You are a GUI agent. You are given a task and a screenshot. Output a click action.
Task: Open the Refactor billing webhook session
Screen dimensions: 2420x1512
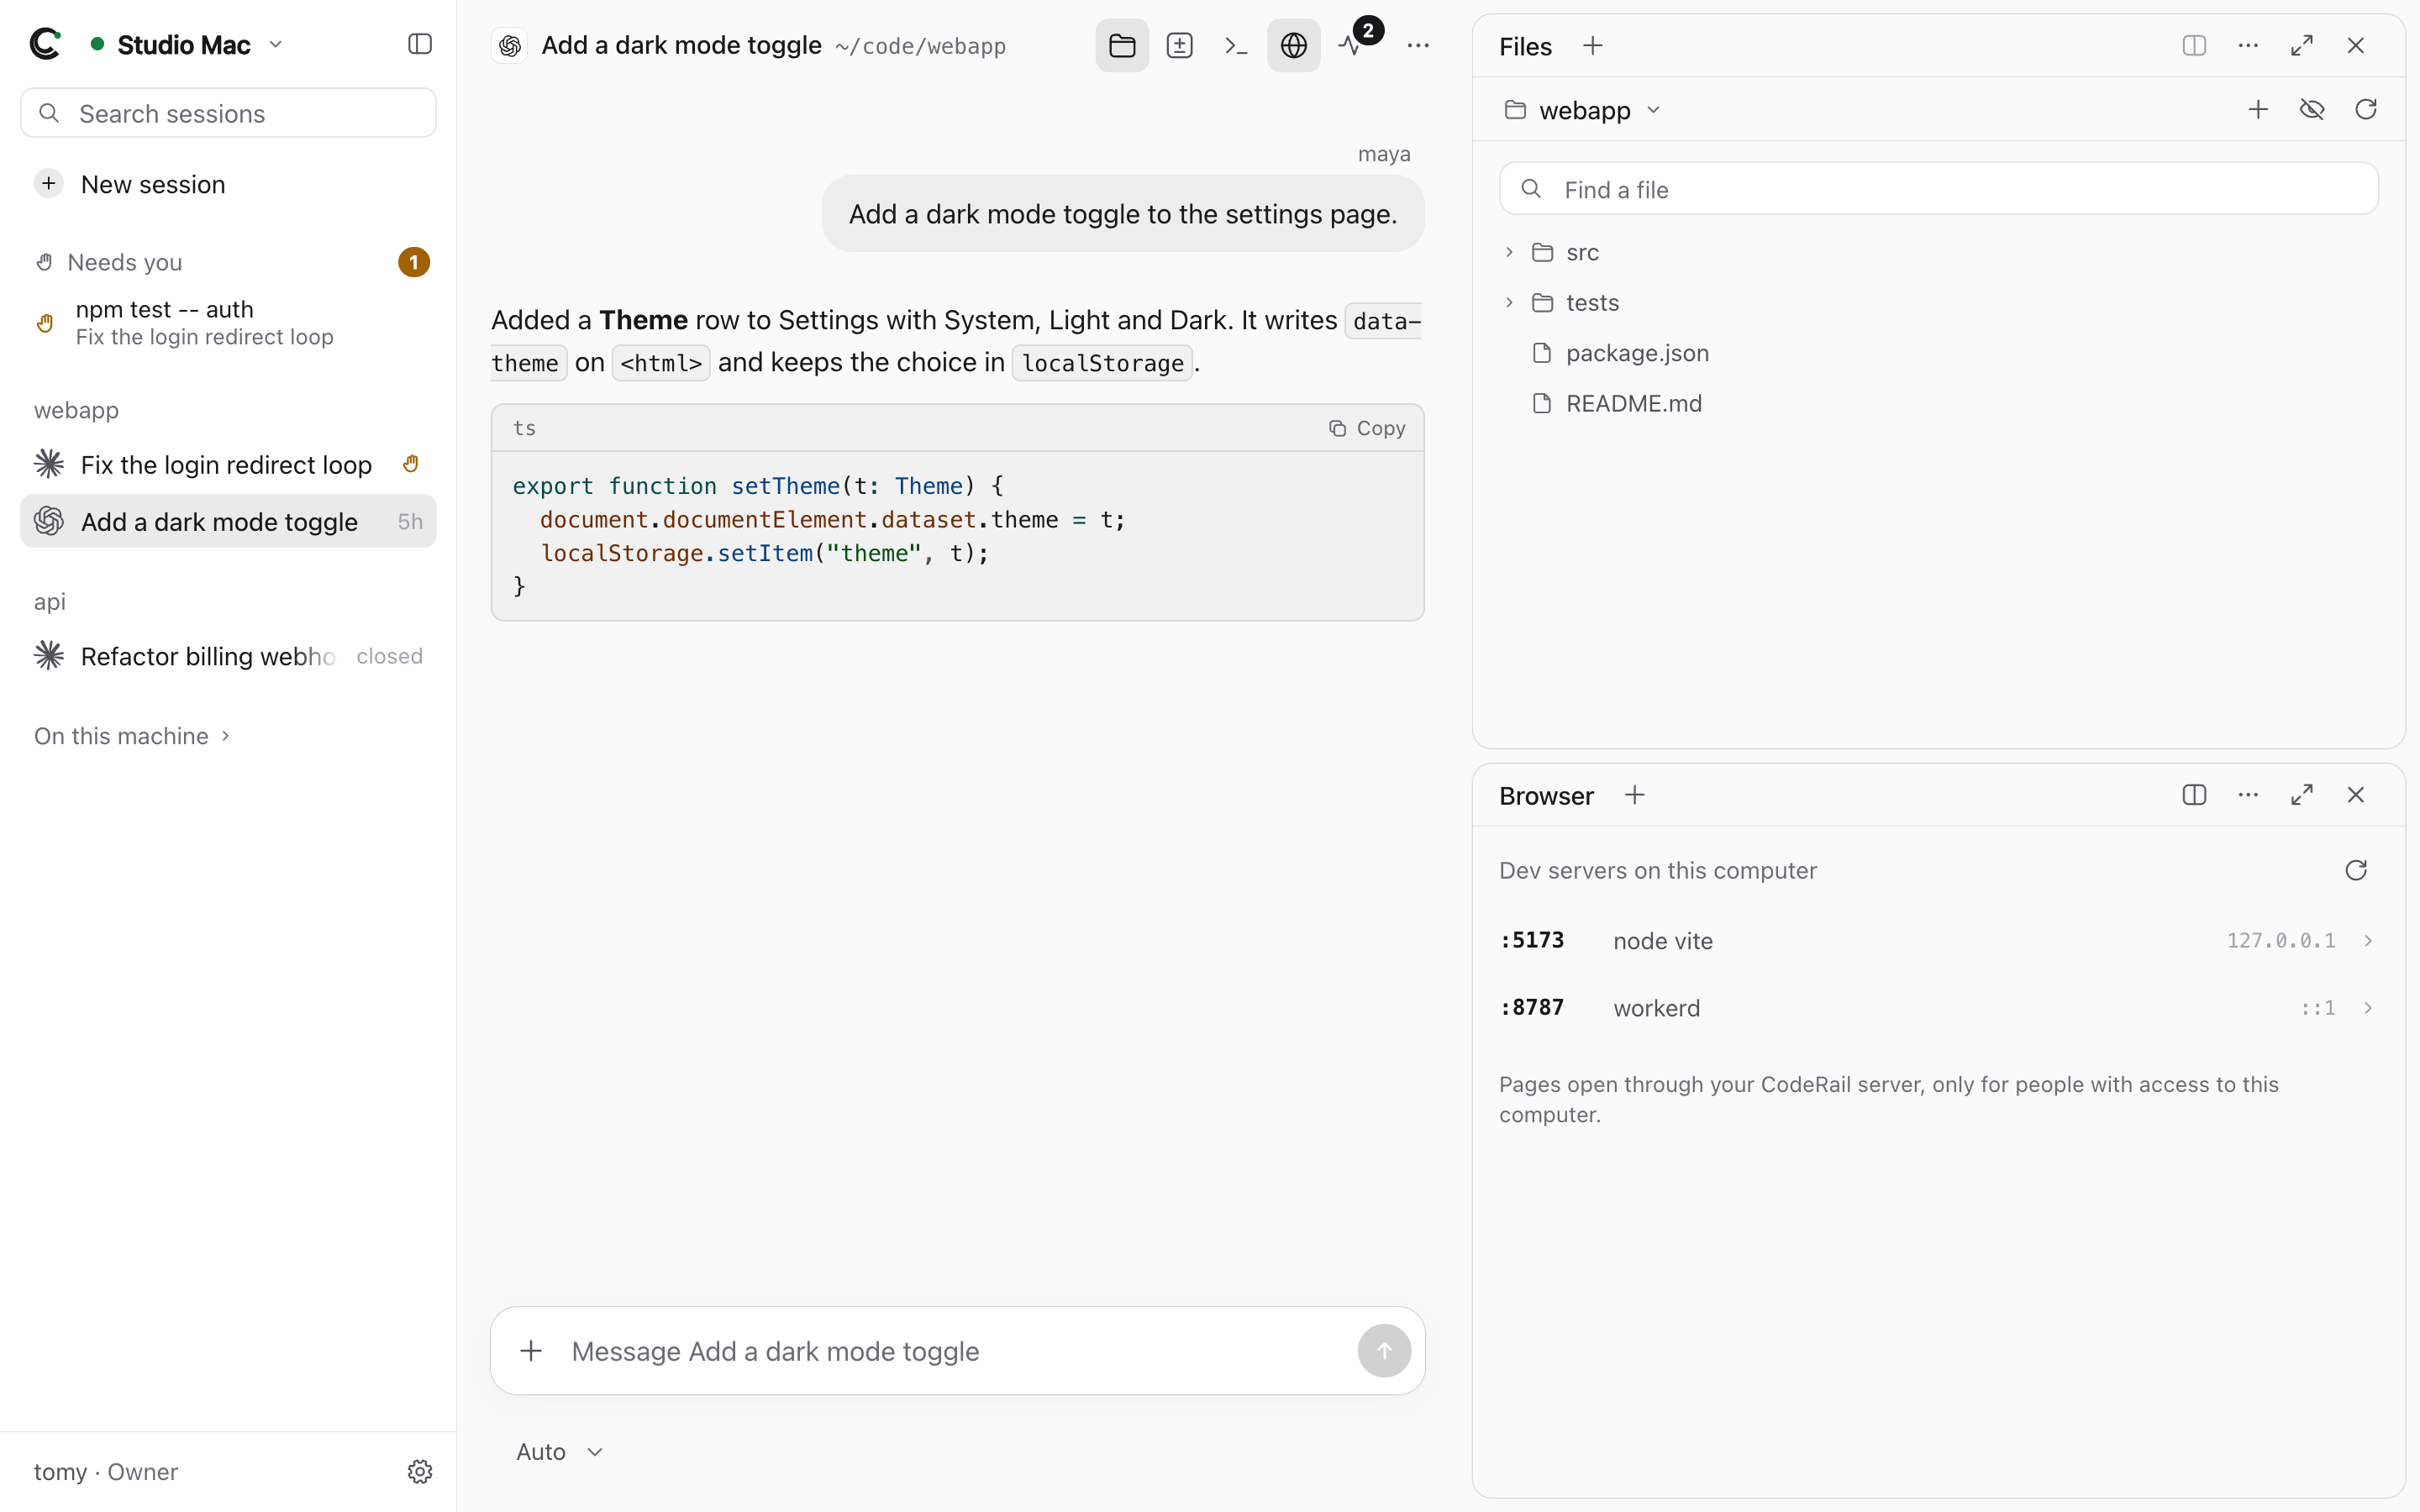[x=228, y=656]
